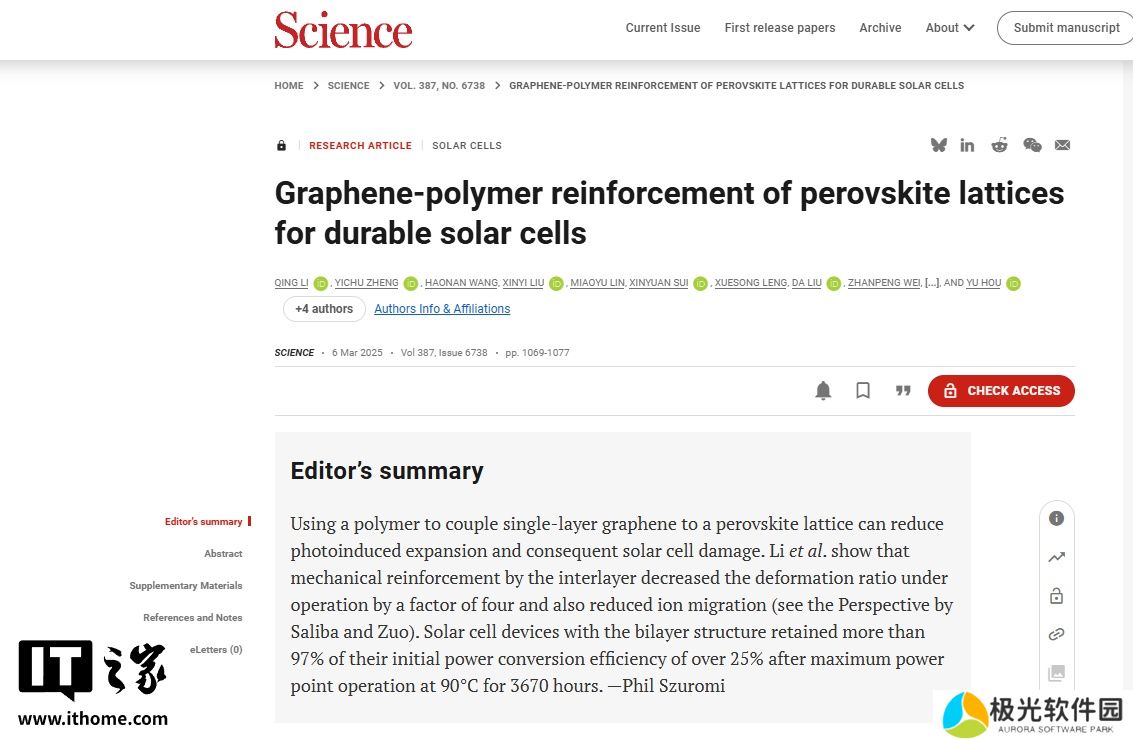The height and width of the screenshot is (740, 1133).
Task: Click the CHECK ACCESS button
Action: point(1001,391)
